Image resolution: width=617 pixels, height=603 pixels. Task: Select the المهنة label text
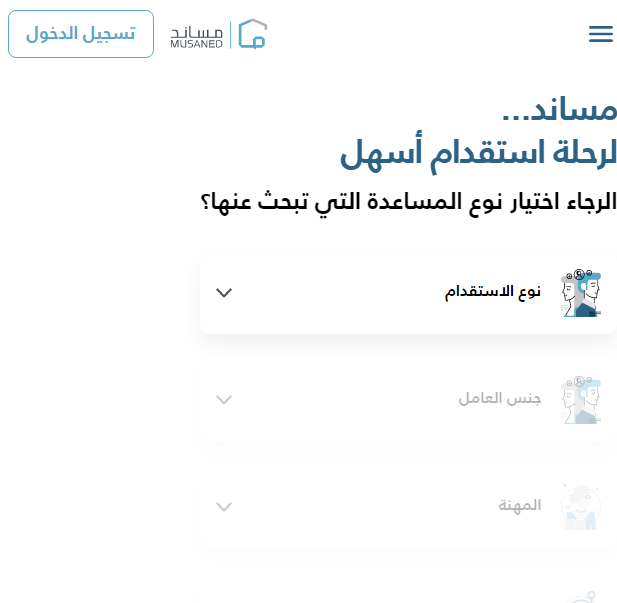520,505
